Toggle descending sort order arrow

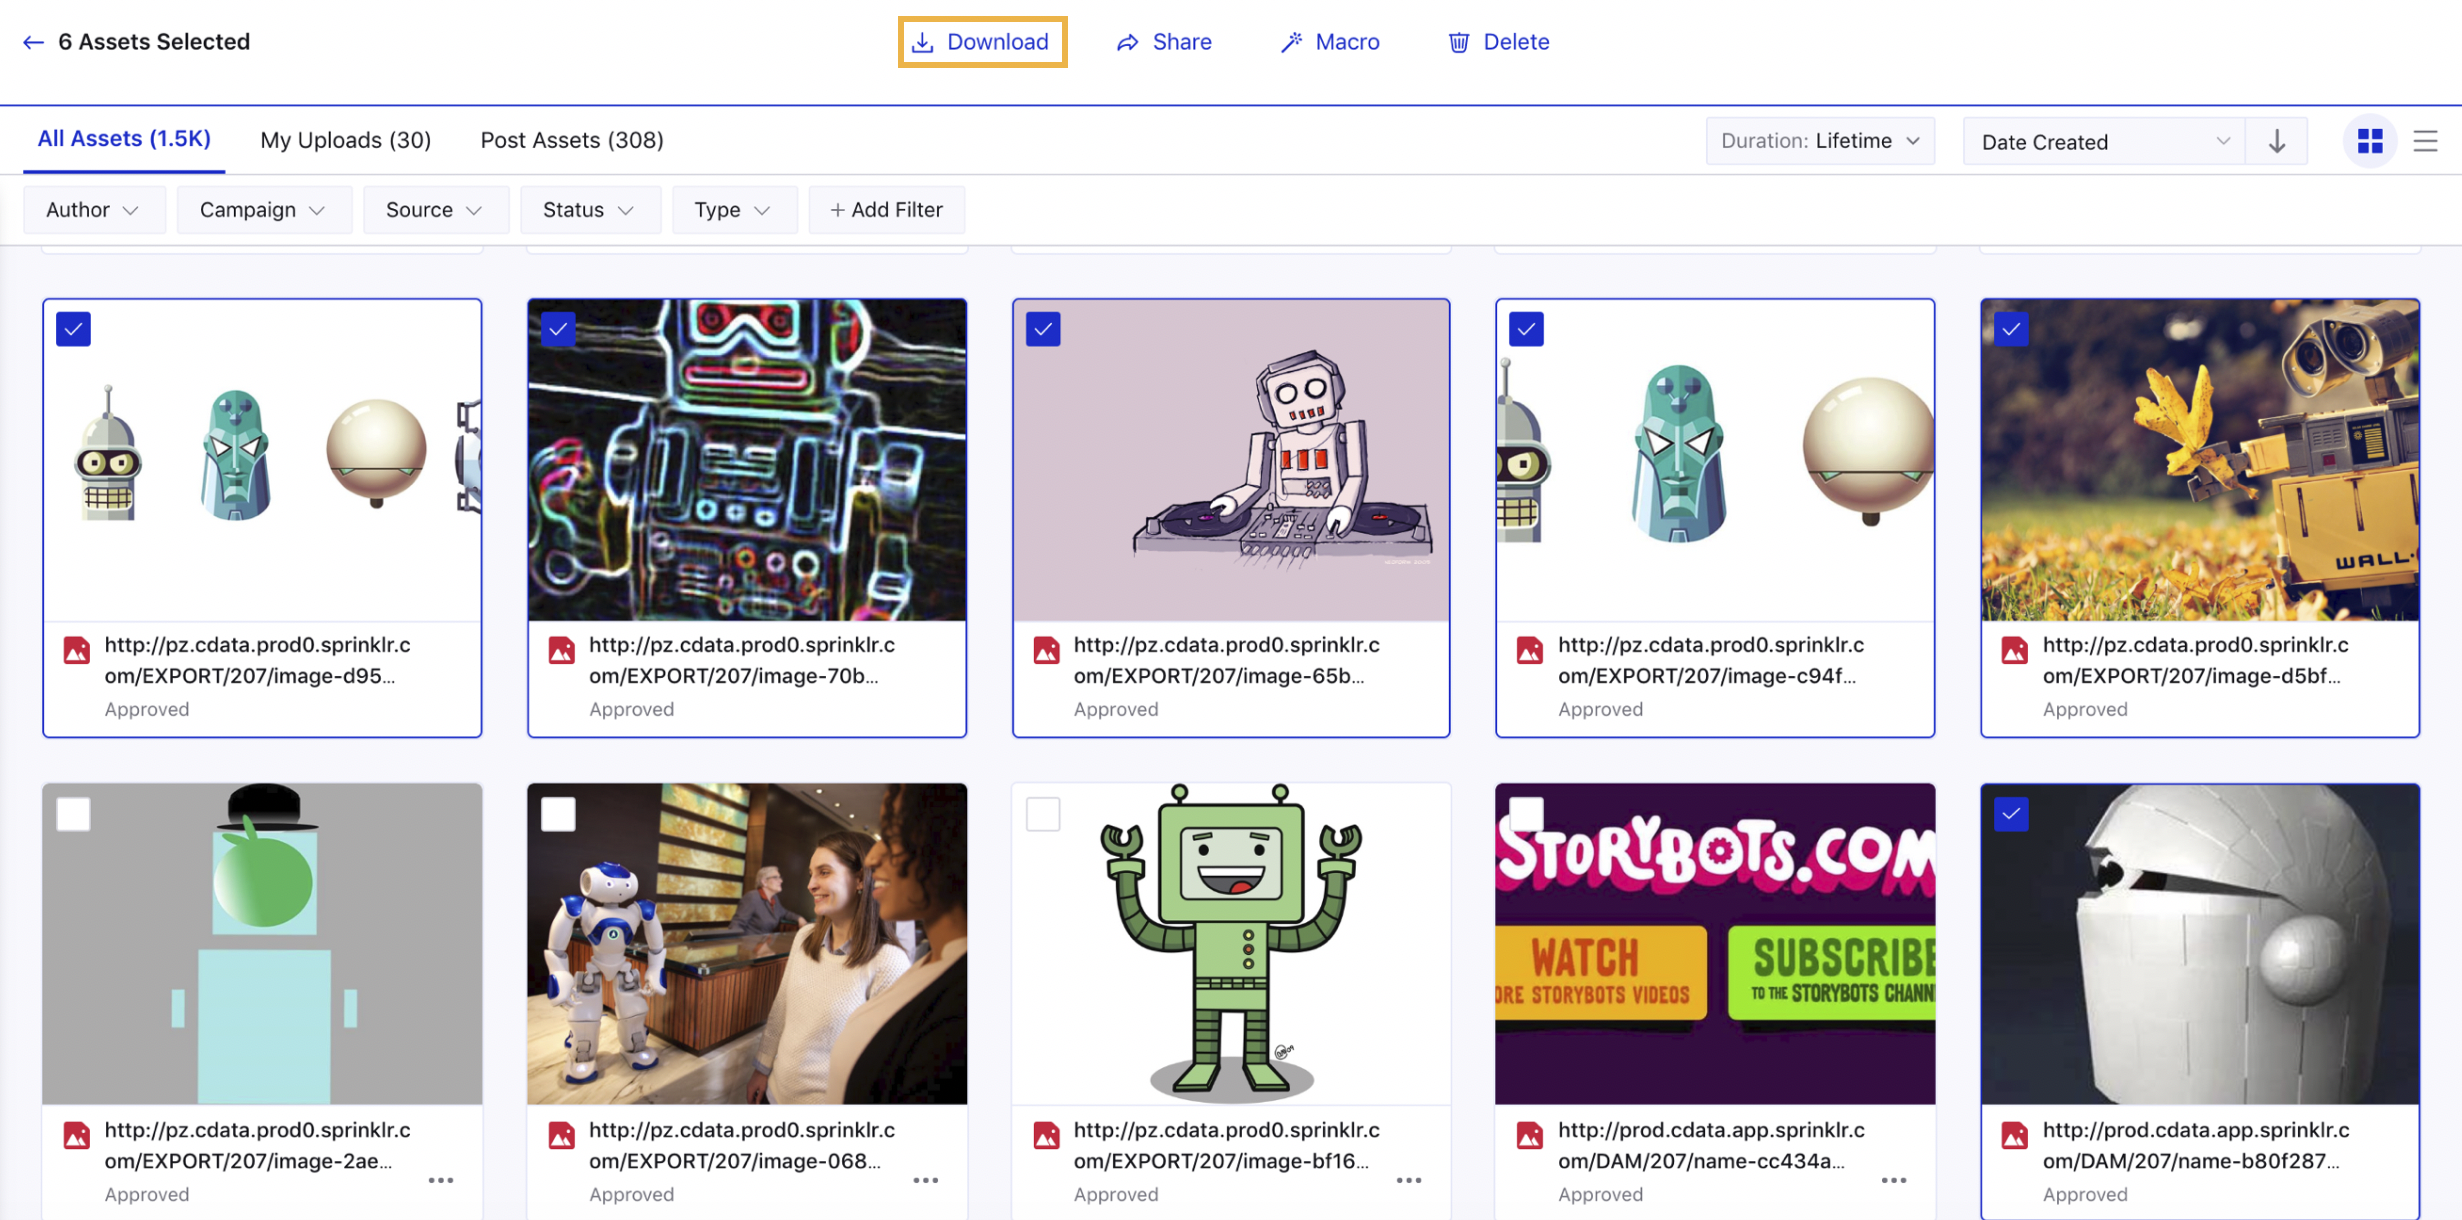point(2277,141)
